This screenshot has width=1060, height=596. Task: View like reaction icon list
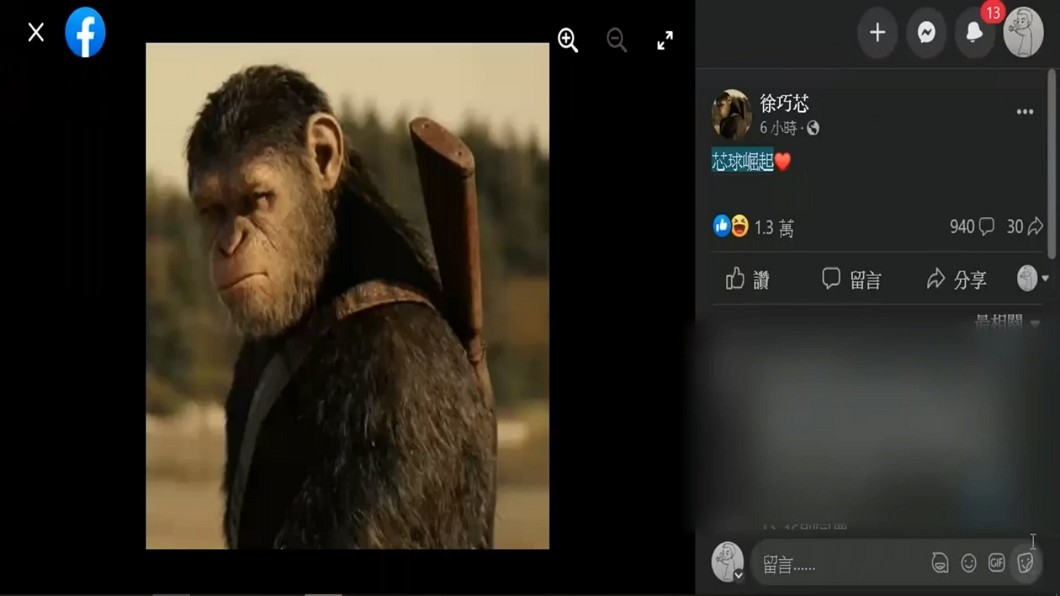721,226
